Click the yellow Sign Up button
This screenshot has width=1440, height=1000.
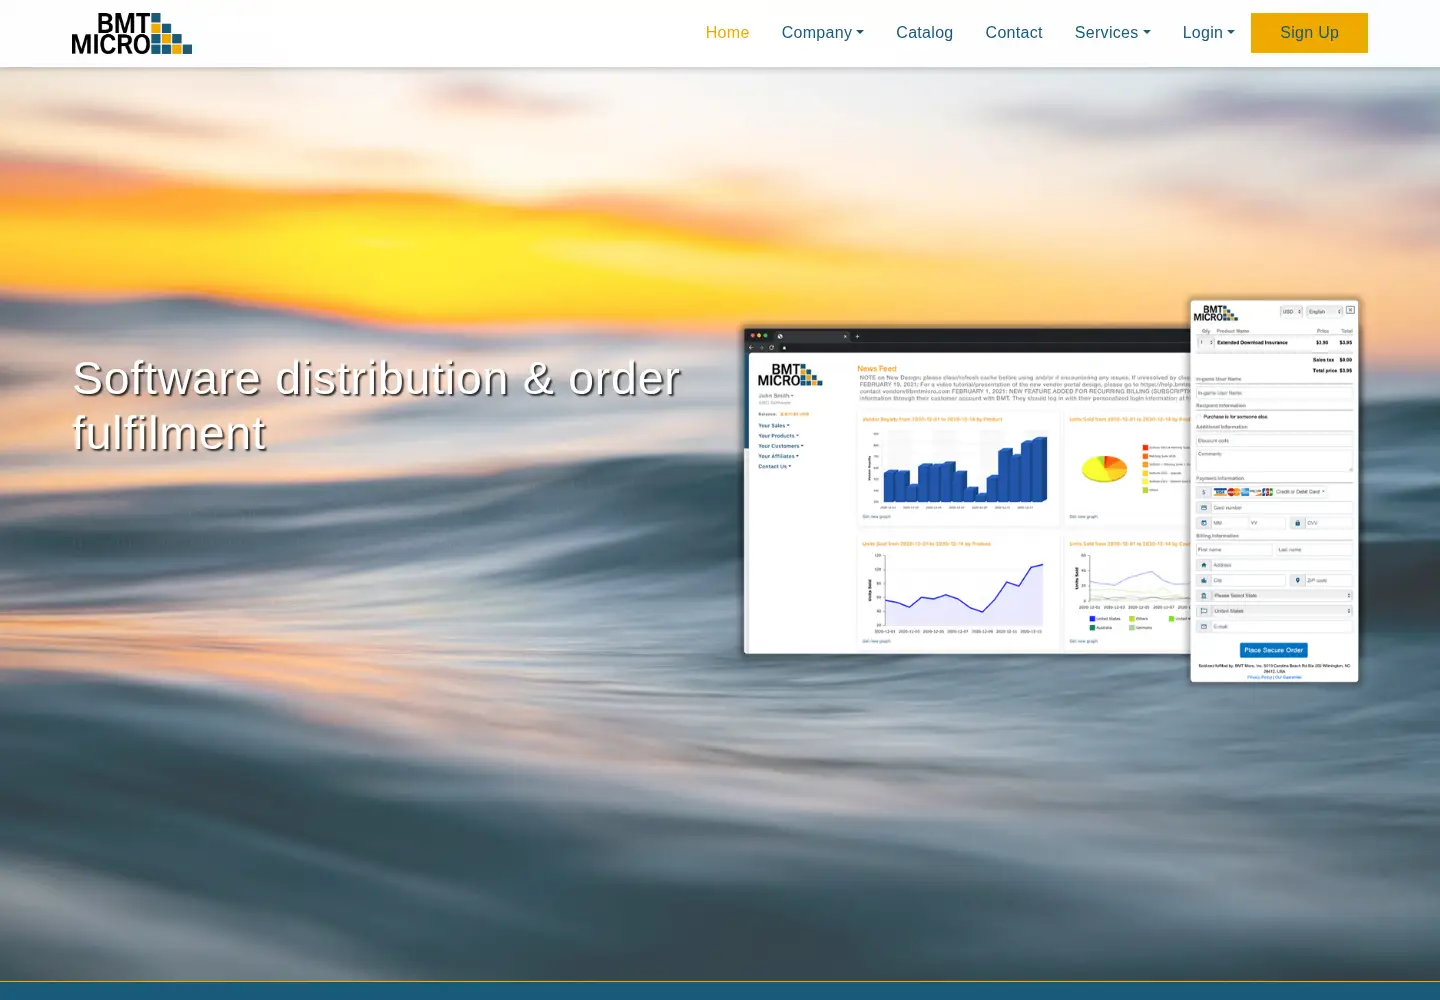tap(1309, 33)
